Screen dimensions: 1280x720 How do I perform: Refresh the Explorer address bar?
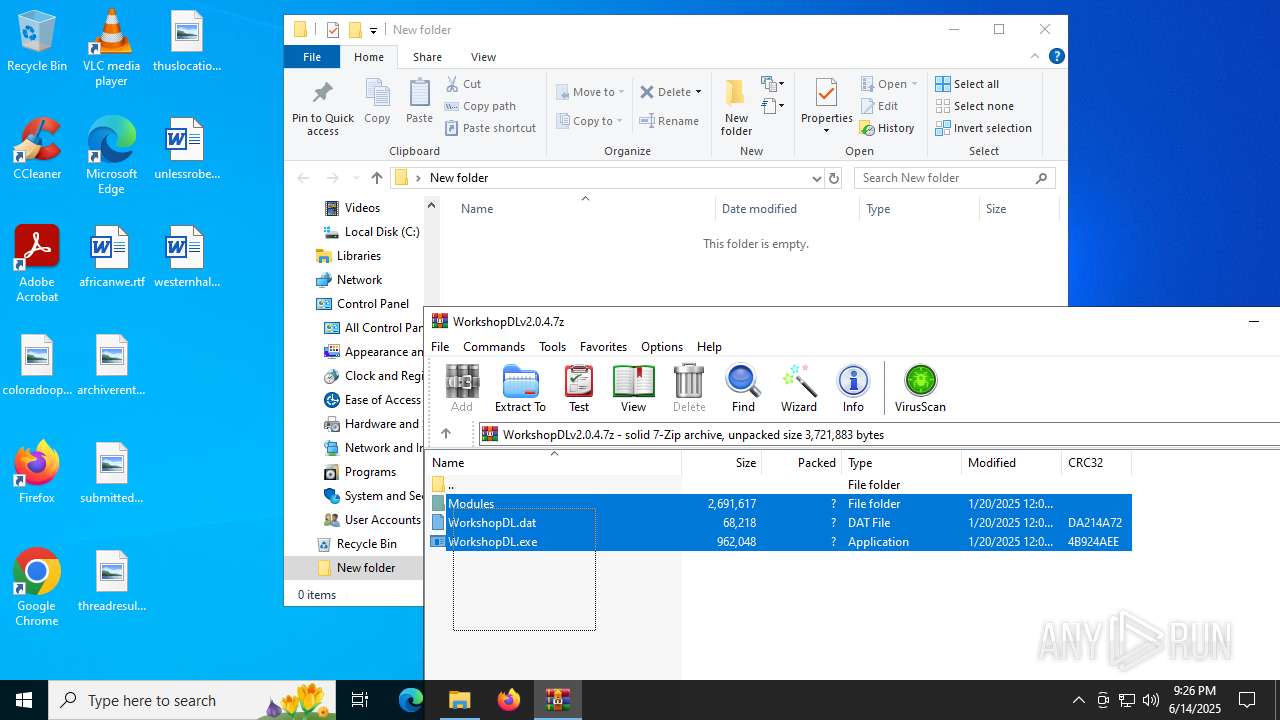pos(834,178)
